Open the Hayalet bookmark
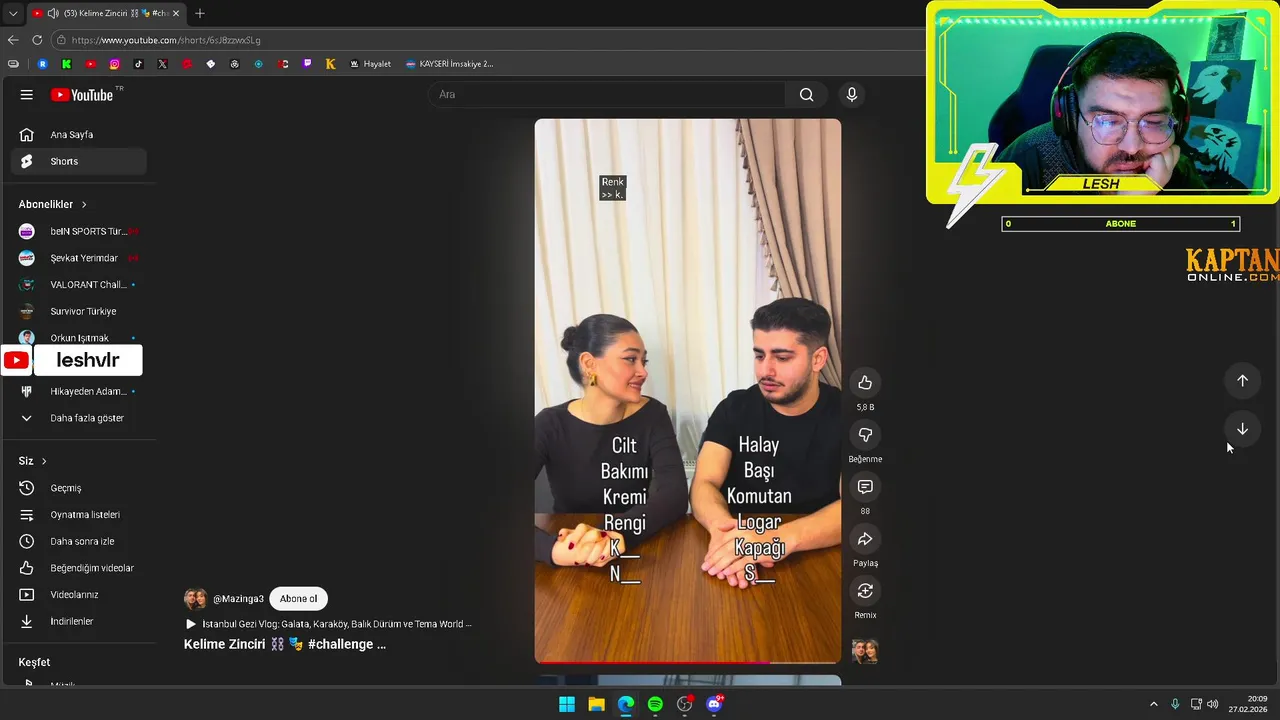Screen dimensions: 1280x720 coord(370,64)
